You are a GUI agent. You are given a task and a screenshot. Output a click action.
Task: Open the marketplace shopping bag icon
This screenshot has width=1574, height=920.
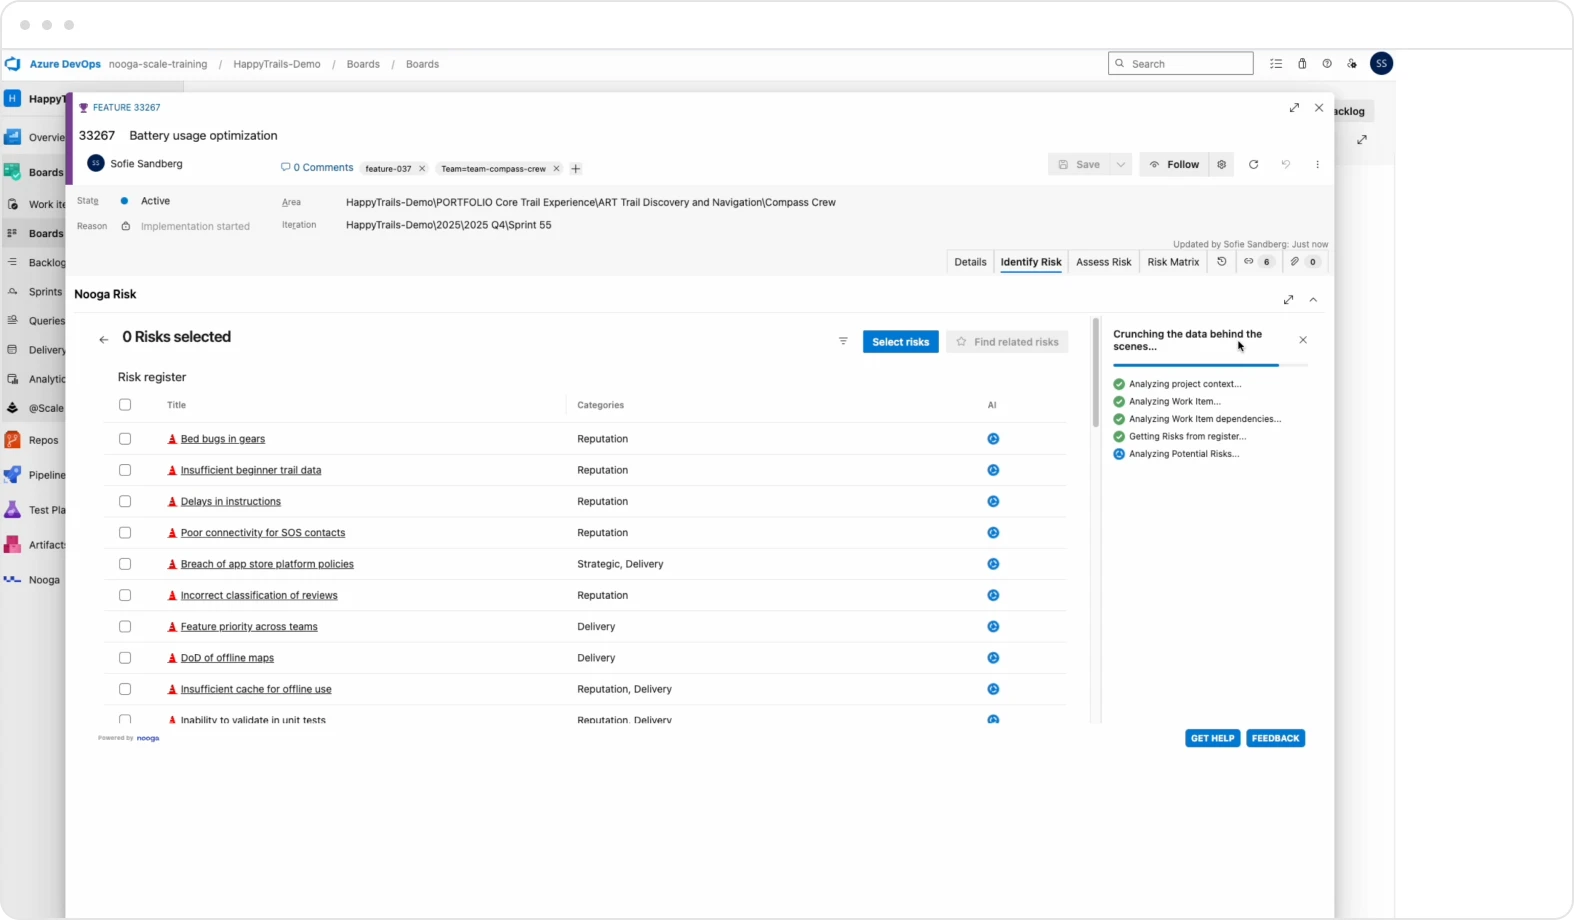pos(1302,64)
